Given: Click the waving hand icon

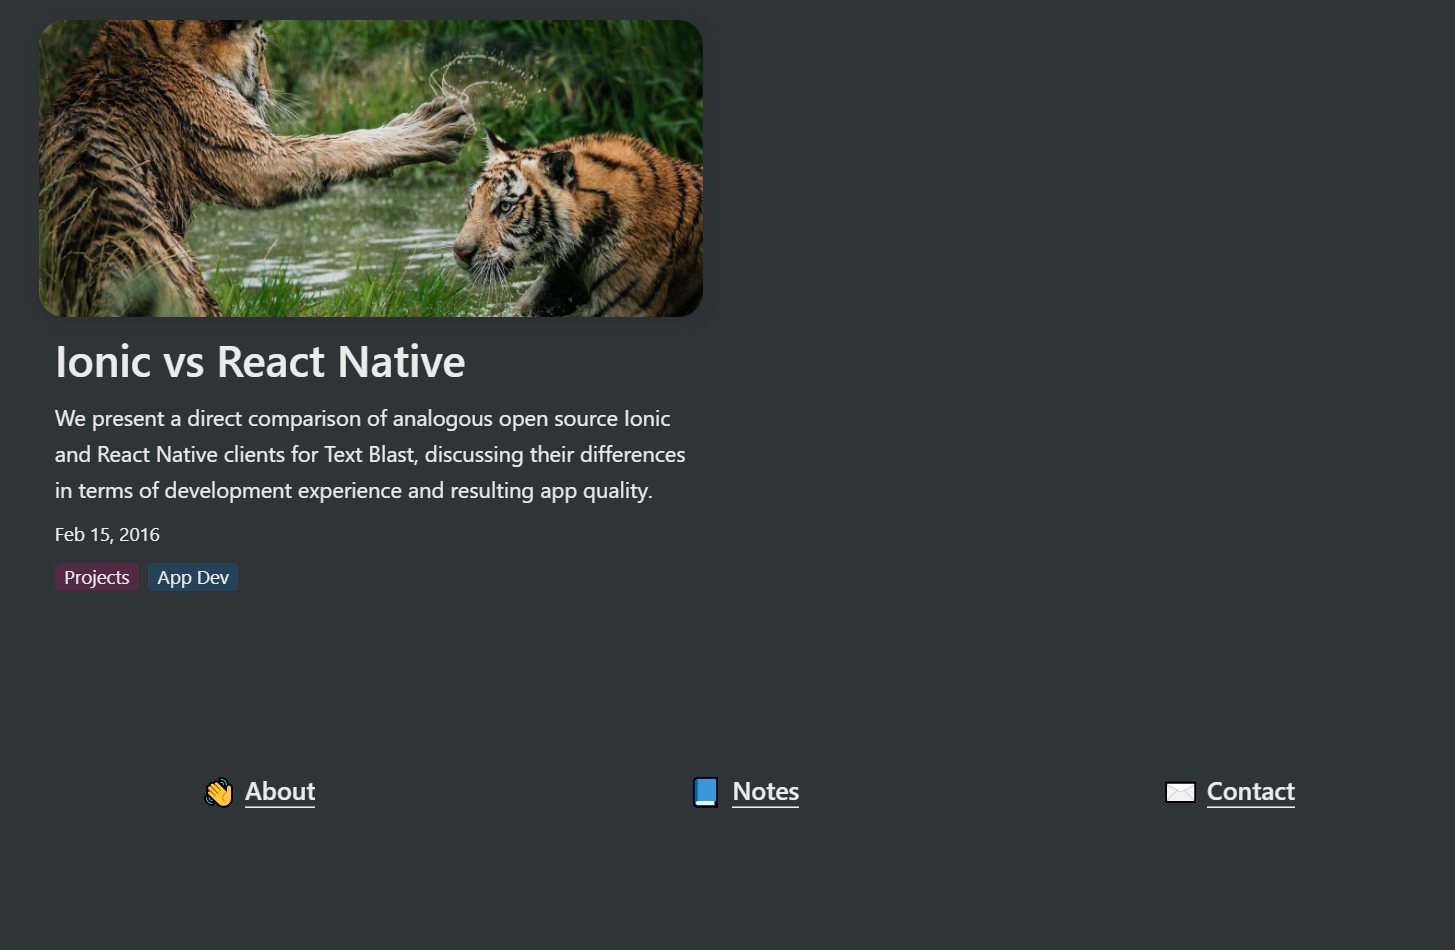Looking at the screenshot, I should pyautogui.click(x=219, y=792).
